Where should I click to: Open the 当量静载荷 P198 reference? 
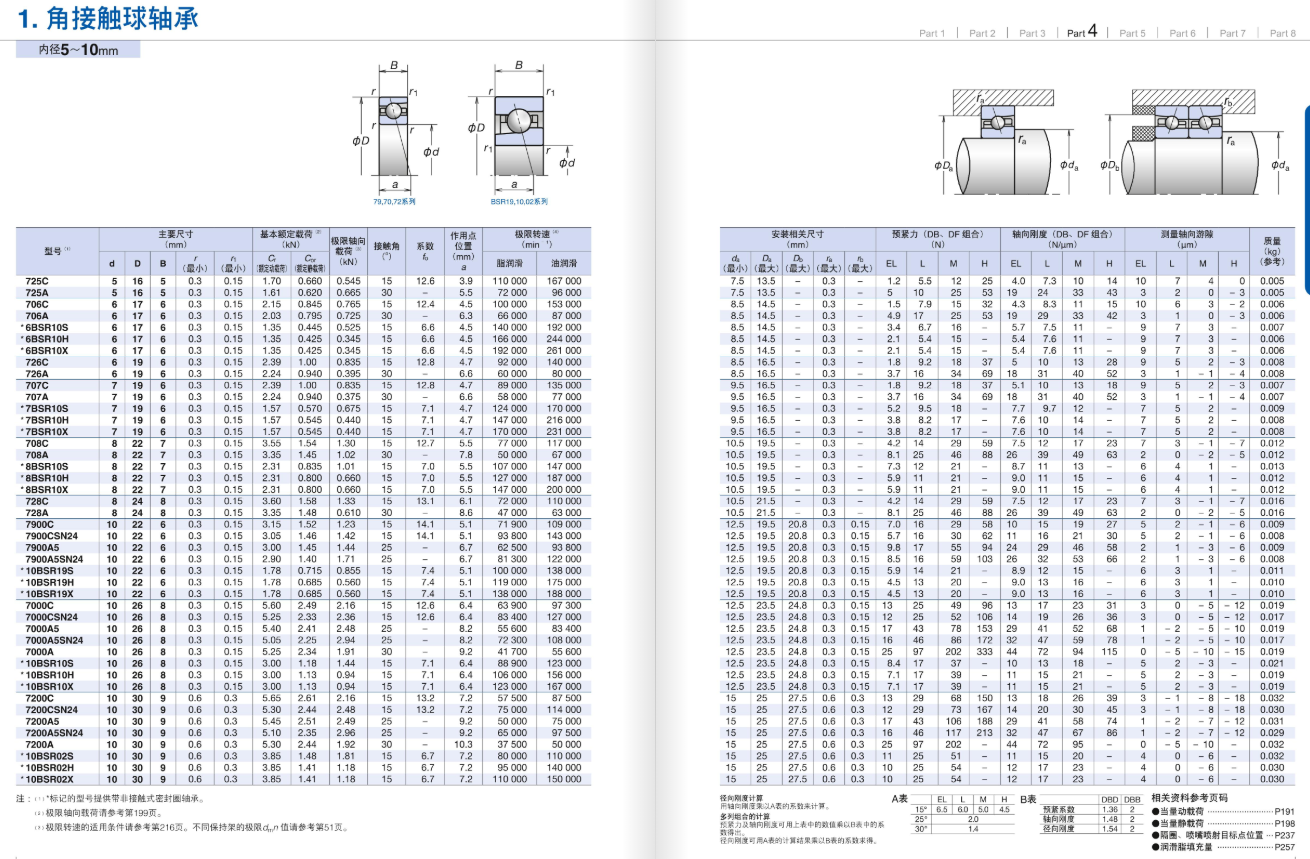1223,822
